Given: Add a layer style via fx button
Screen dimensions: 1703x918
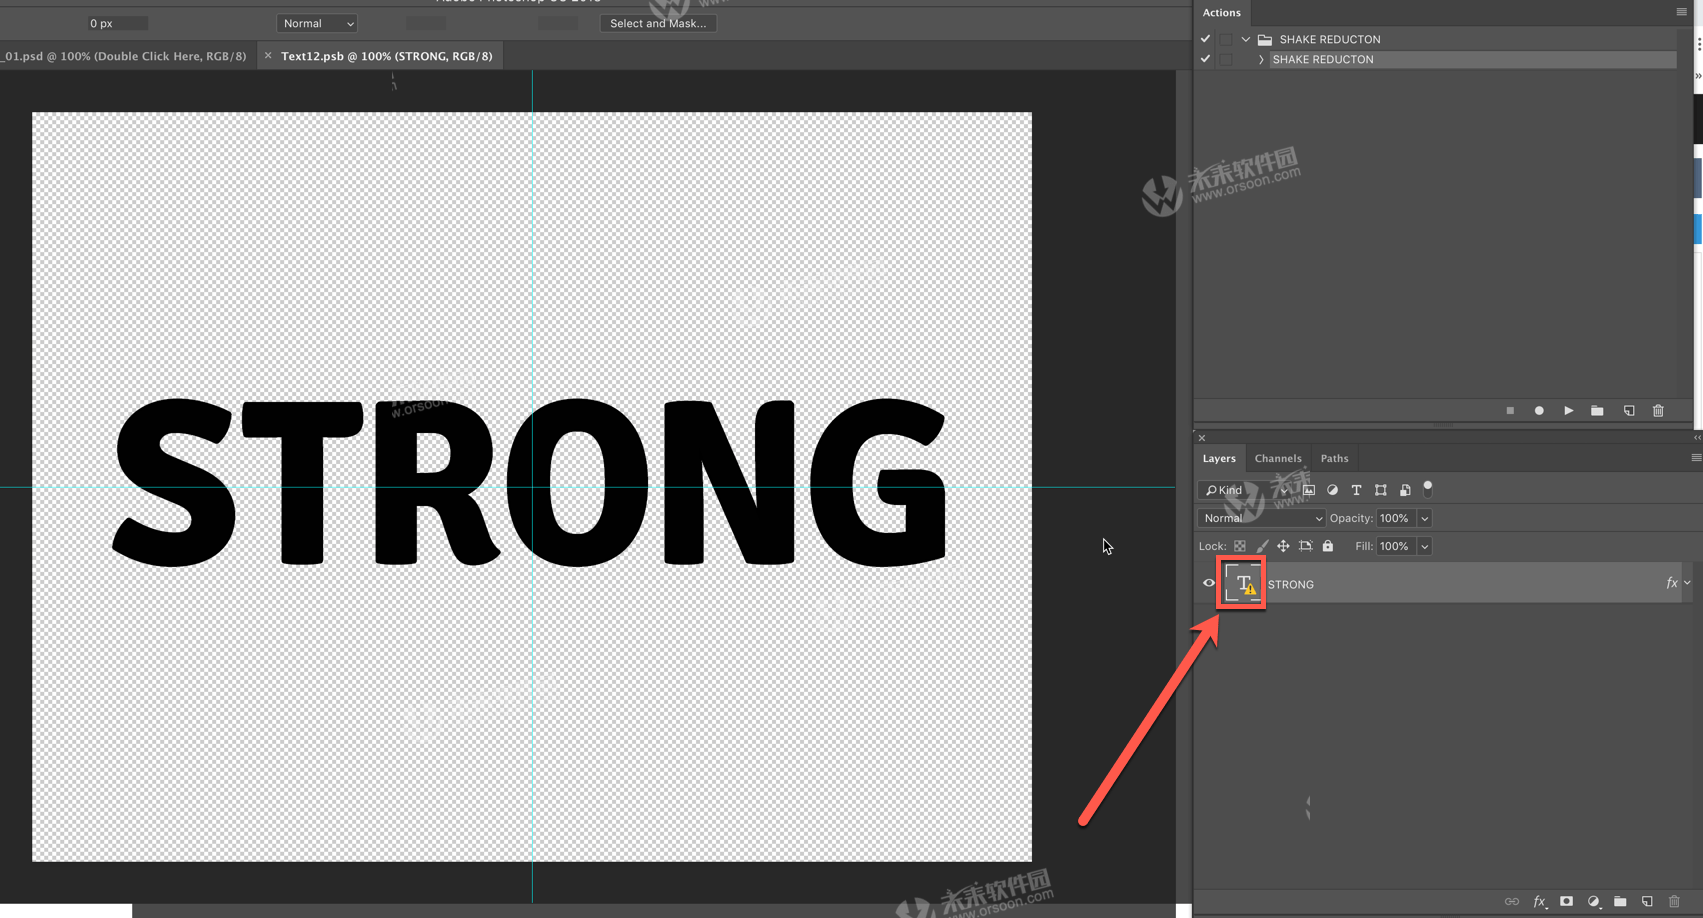Looking at the screenshot, I should (x=1540, y=902).
